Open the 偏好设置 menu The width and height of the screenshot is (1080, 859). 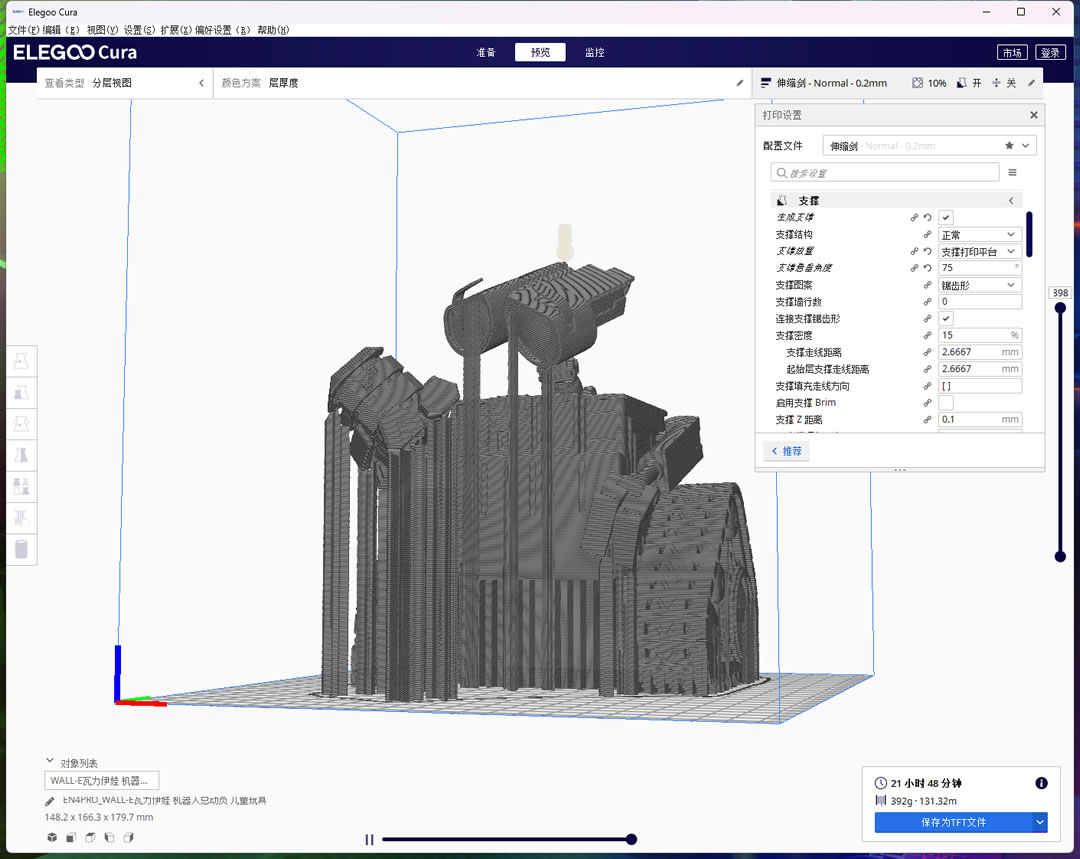tap(222, 30)
